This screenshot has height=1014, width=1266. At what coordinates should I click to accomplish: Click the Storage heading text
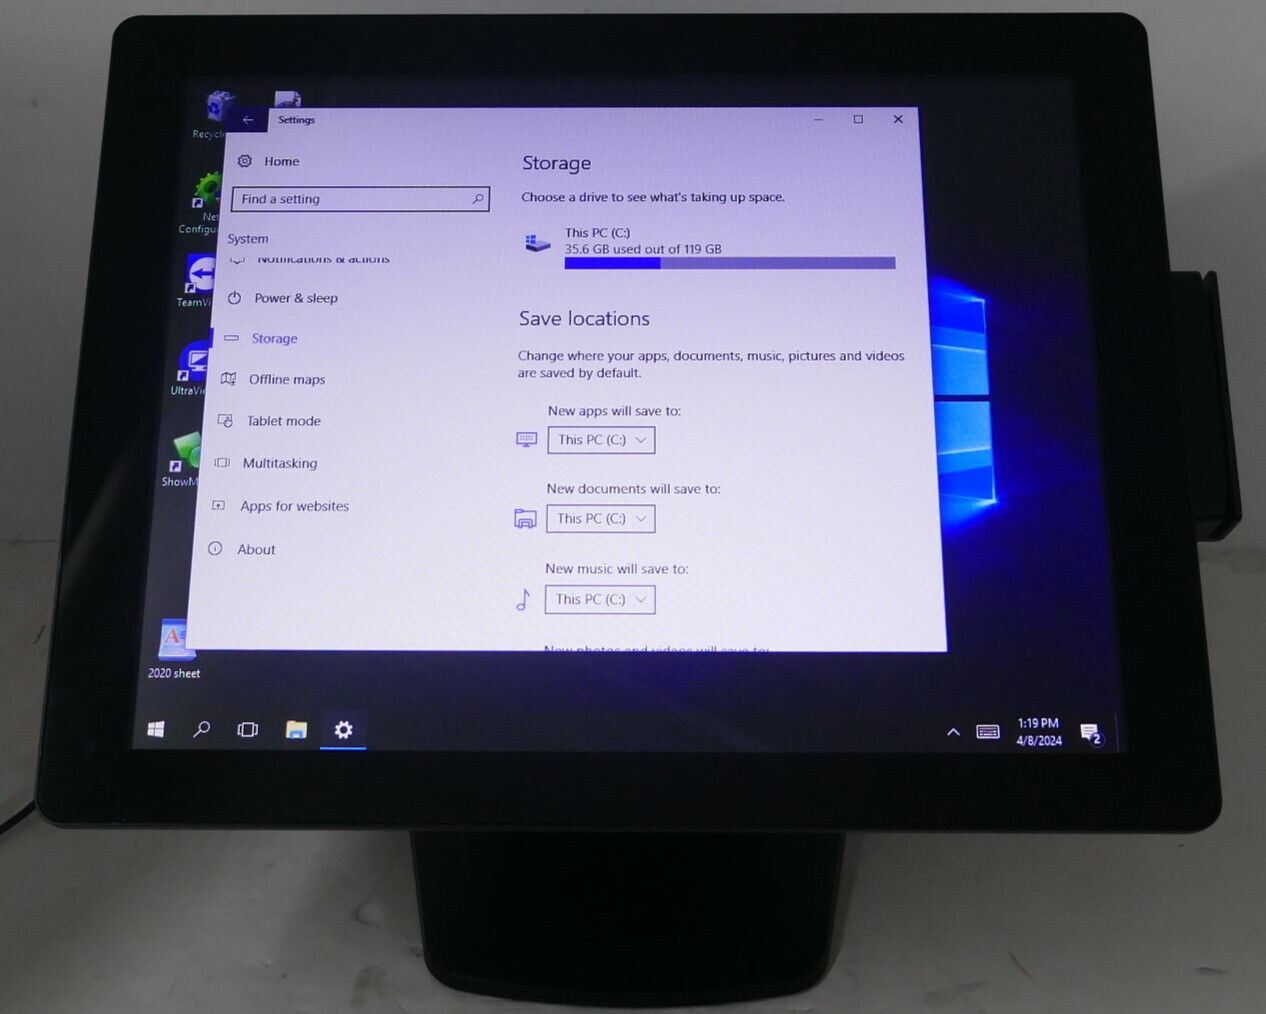556,163
